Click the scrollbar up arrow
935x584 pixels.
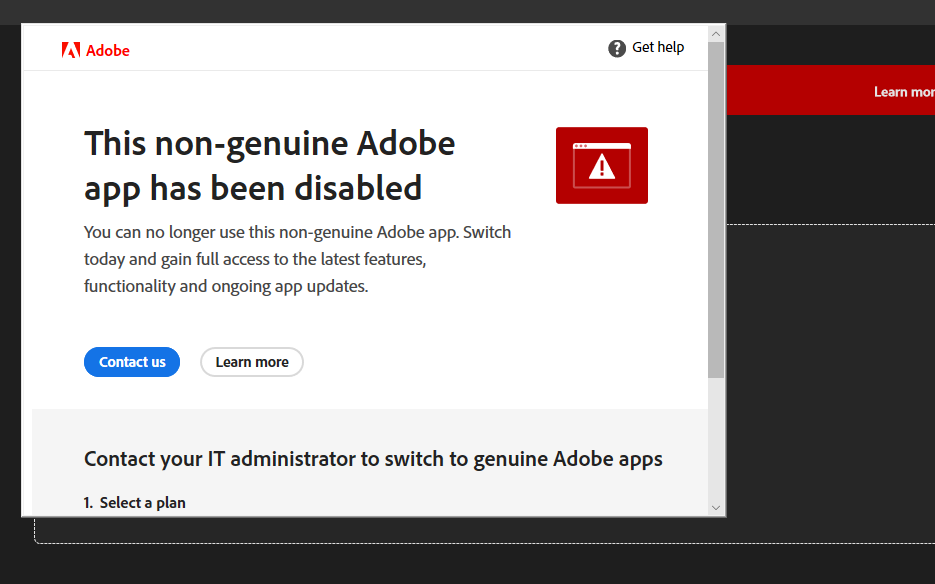(x=716, y=34)
